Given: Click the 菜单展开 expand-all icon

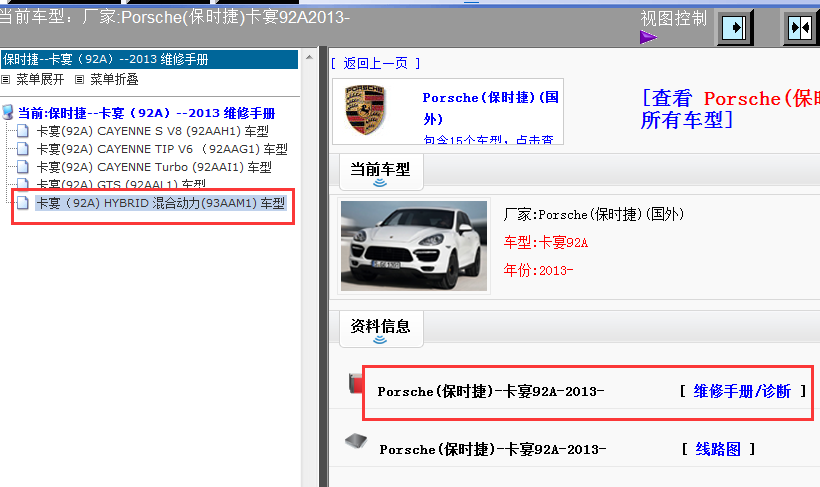Looking at the screenshot, I should click(x=6, y=80).
